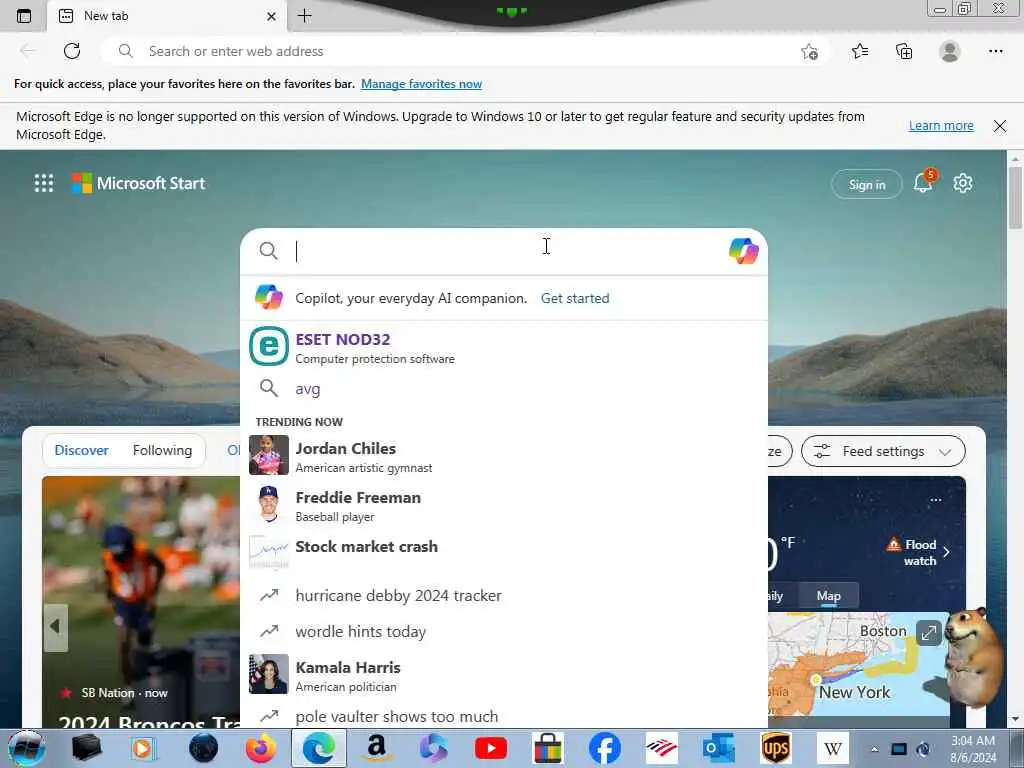This screenshot has width=1024, height=768.
Task: Pick trending result Jordan Chiles
Action: point(504,456)
